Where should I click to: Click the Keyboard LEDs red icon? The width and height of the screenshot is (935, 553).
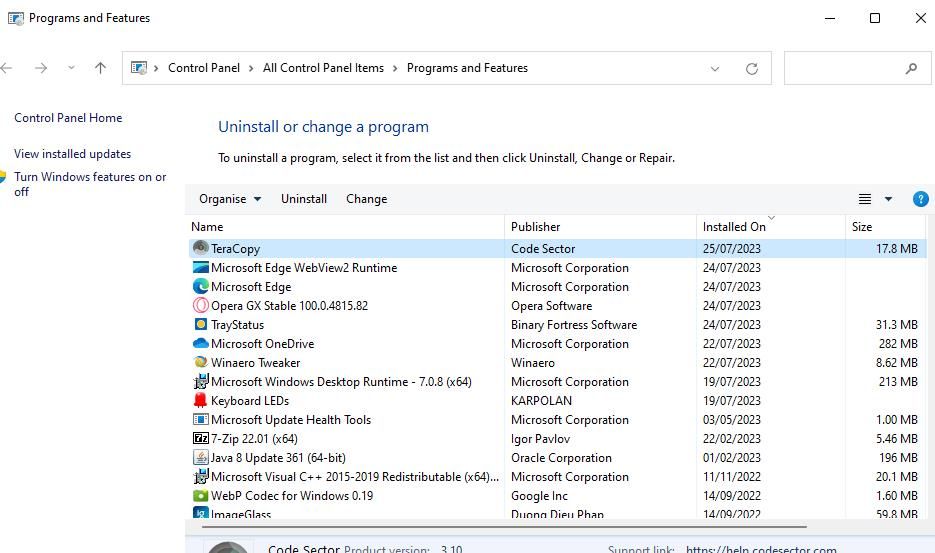[x=200, y=401]
